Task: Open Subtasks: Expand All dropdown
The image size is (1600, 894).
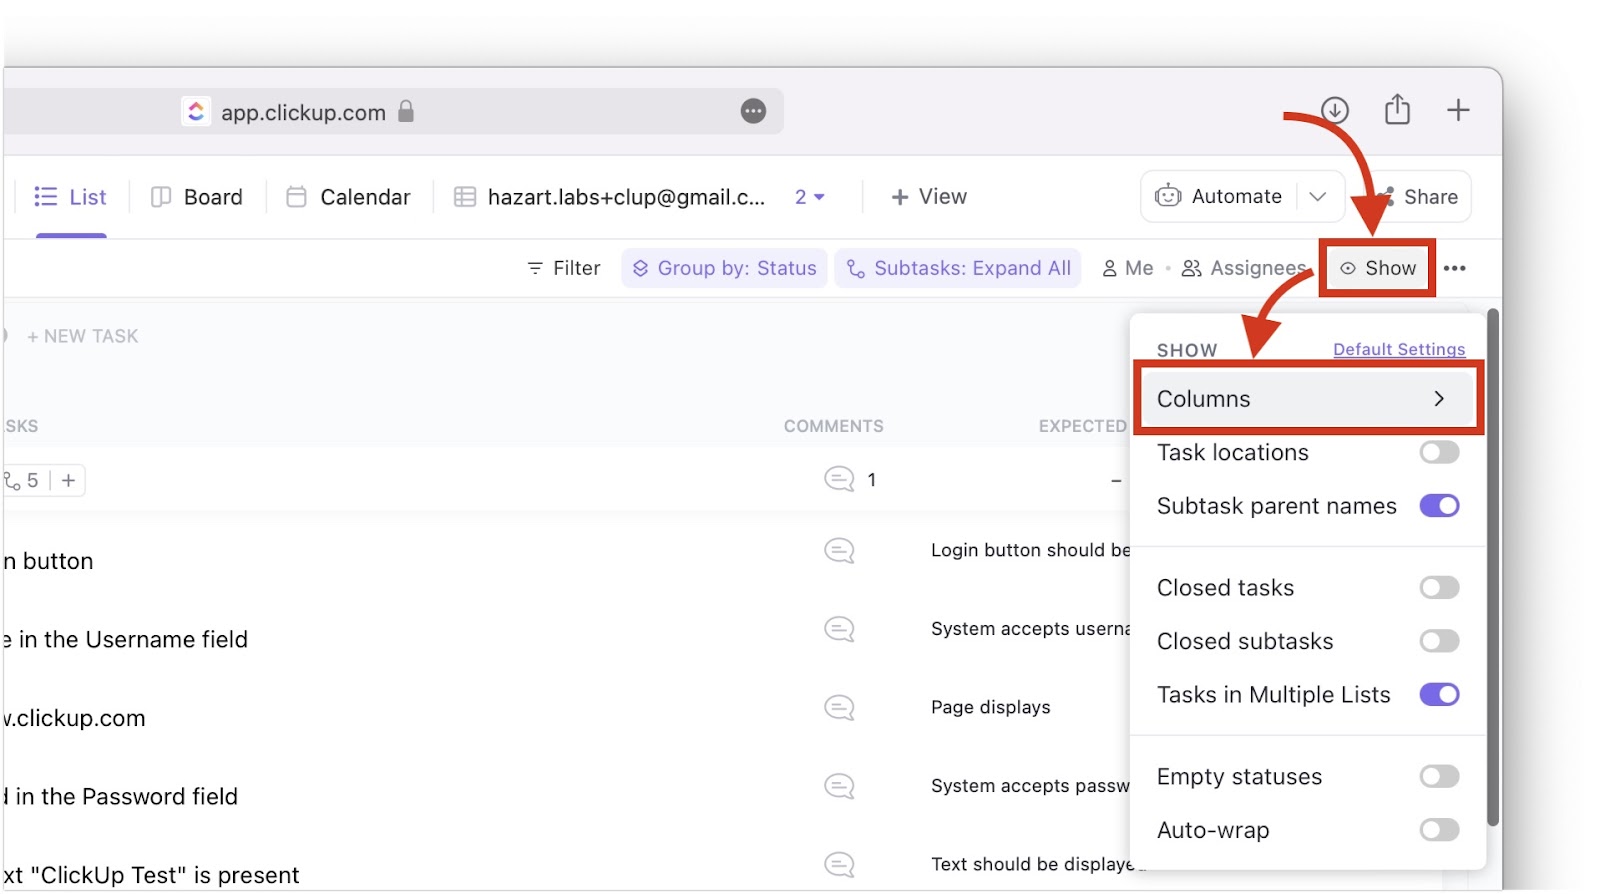Action: click(x=958, y=268)
